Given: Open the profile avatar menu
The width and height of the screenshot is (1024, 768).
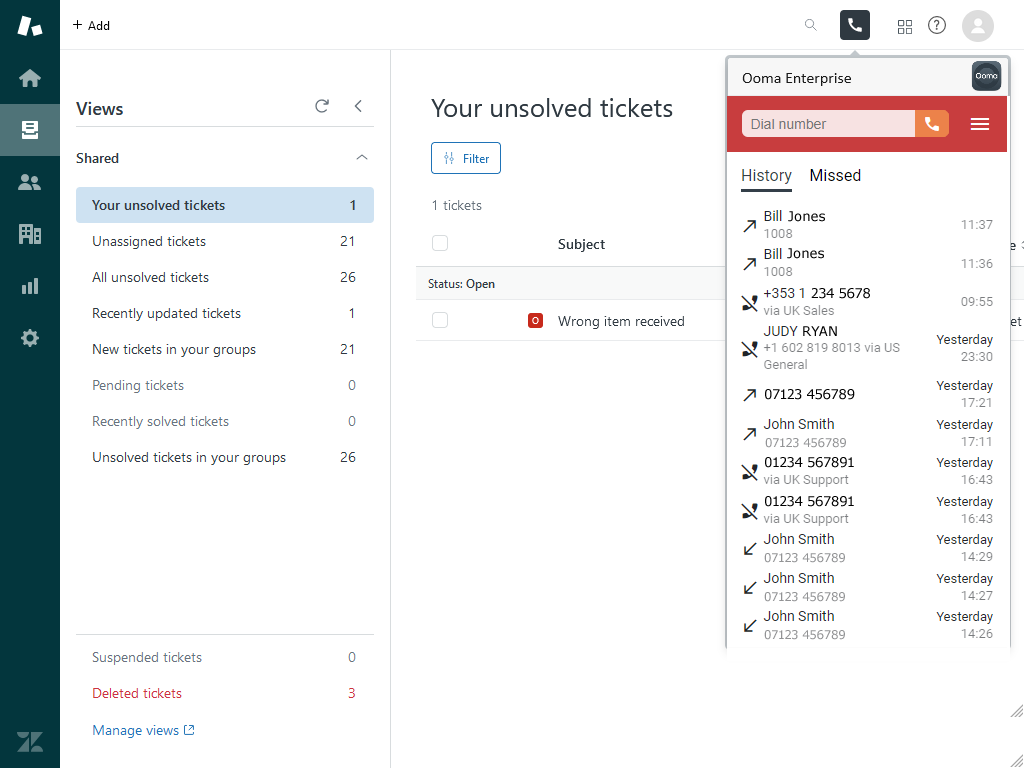Looking at the screenshot, I should pos(978,26).
